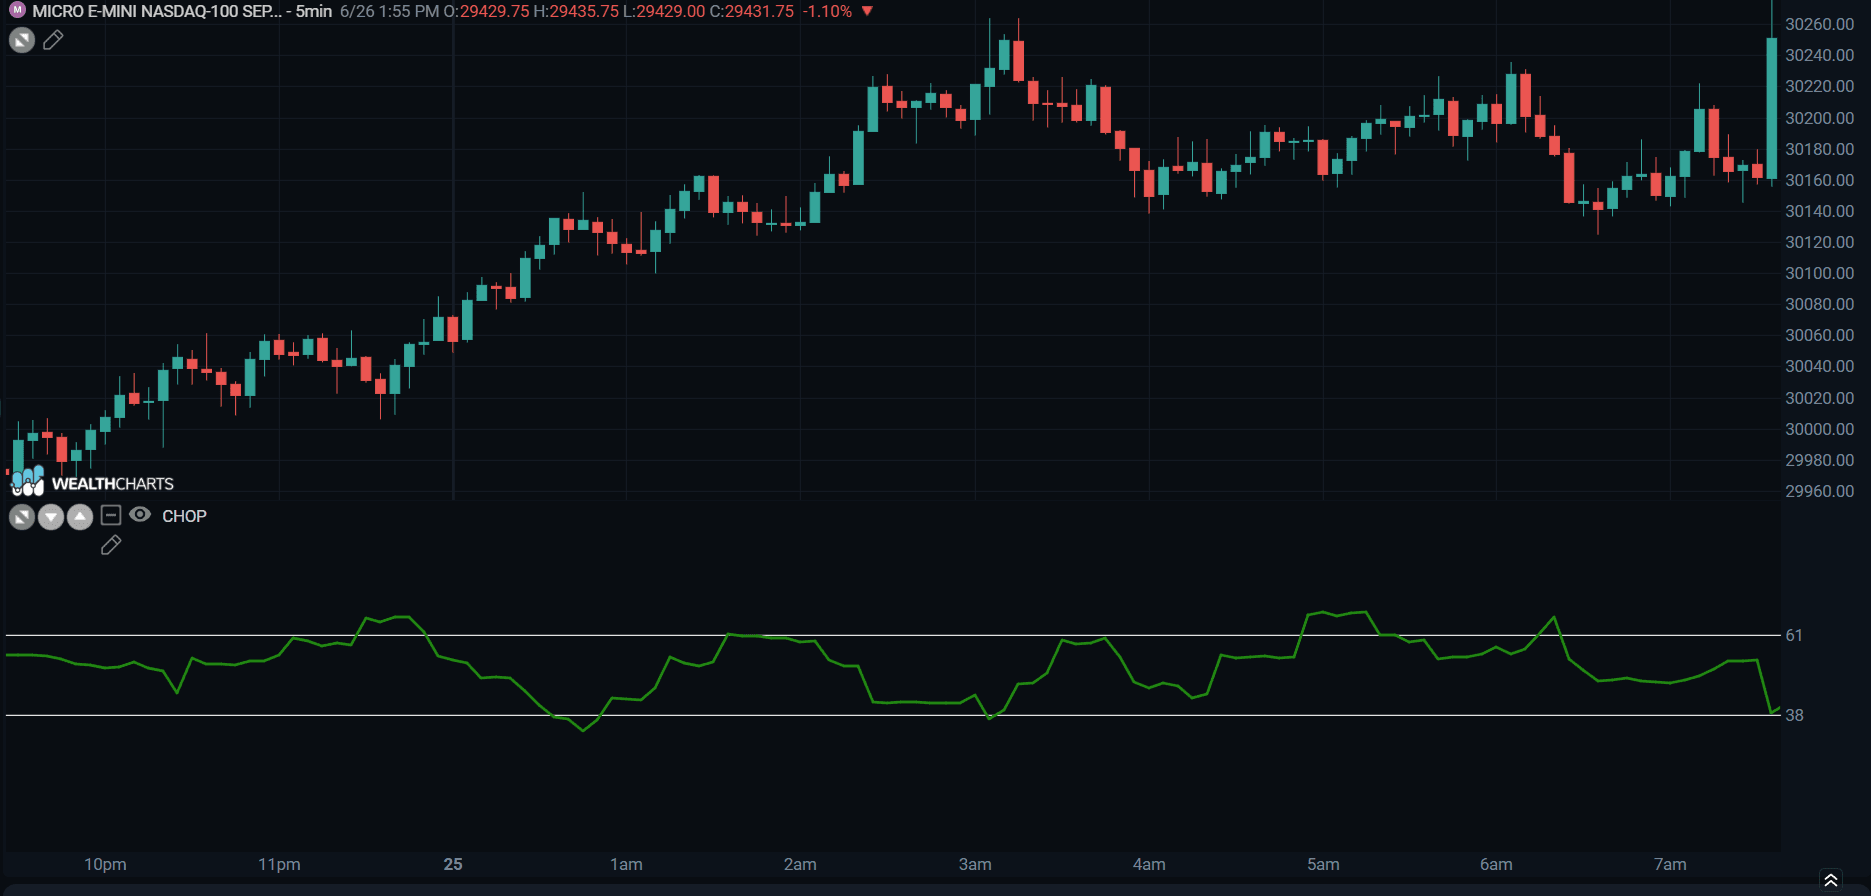Expand panel with double chevron up icon
This screenshot has width=1871, height=896.
[1831, 880]
